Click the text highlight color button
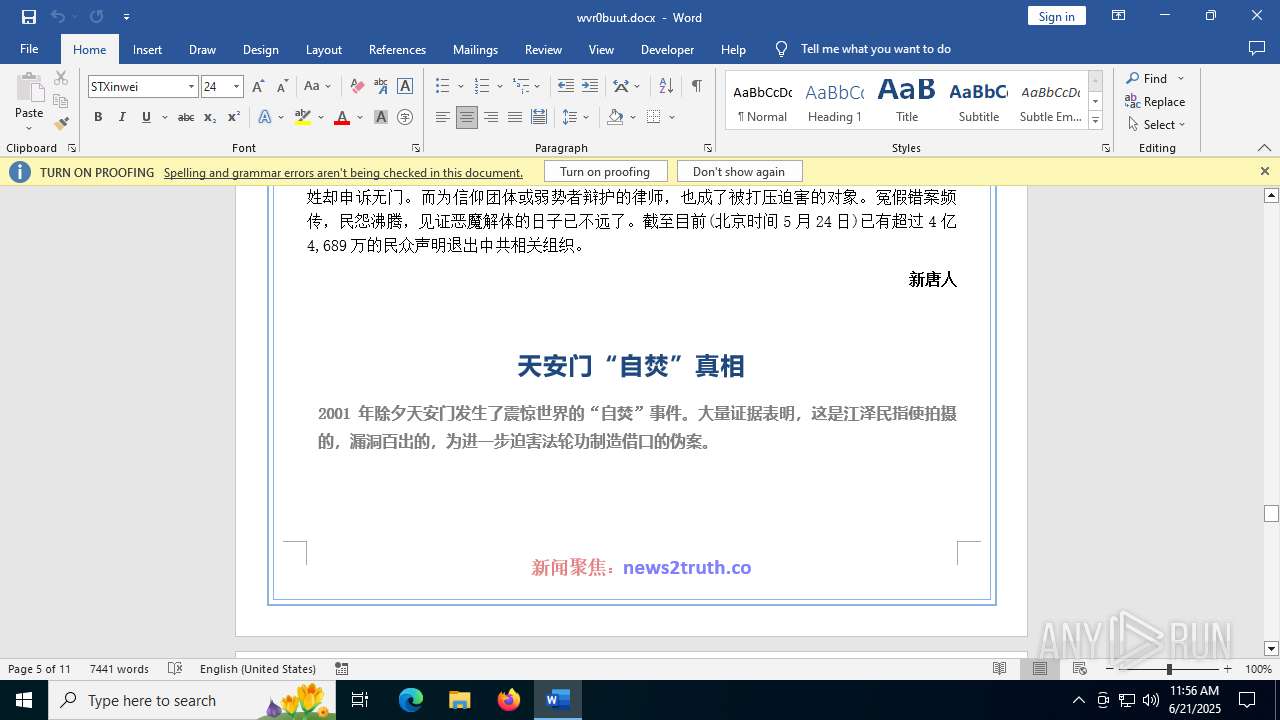1280x720 pixels. (303, 117)
